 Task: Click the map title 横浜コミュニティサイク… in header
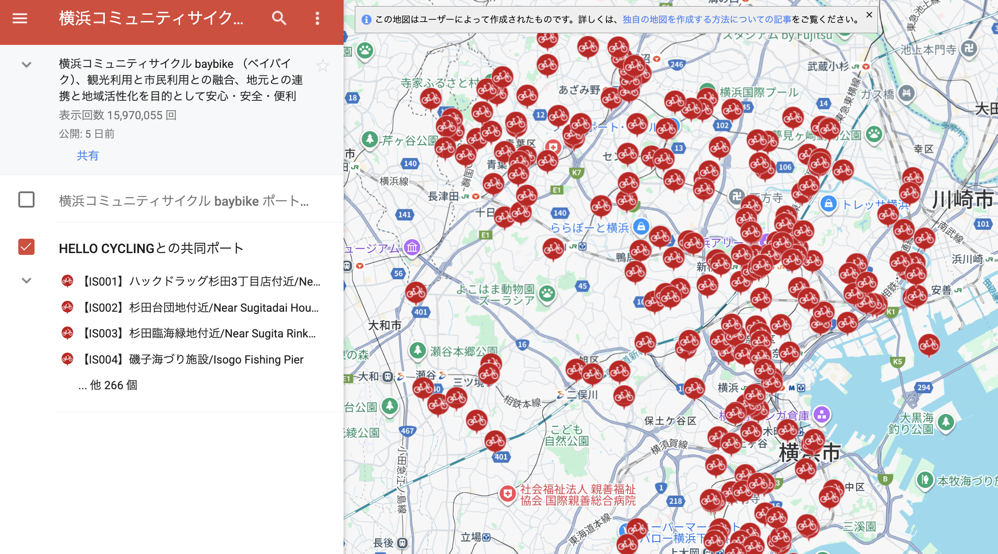(x=151, y=18)
